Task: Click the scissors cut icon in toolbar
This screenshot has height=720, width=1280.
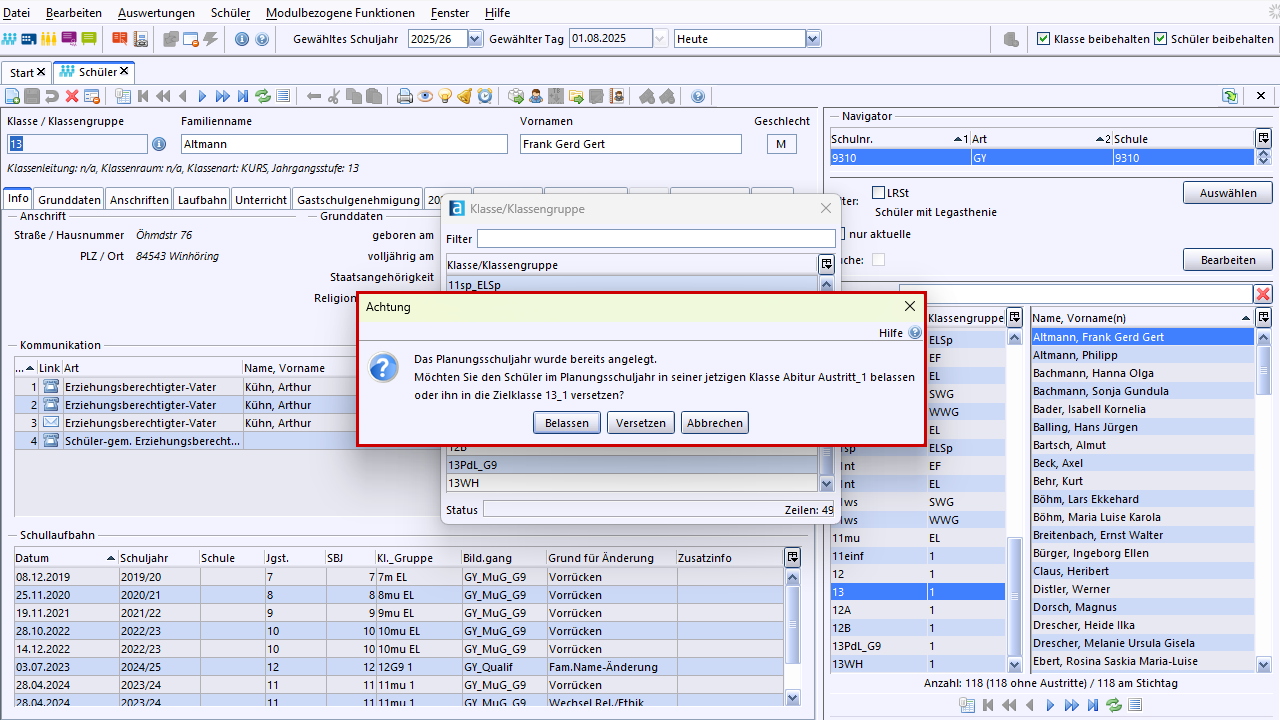Action: tap(334, 96)
